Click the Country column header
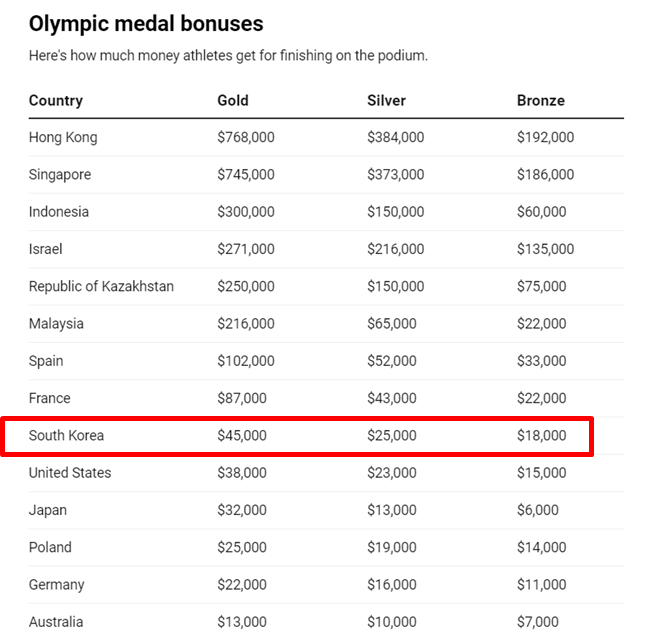 pos(56,100)
